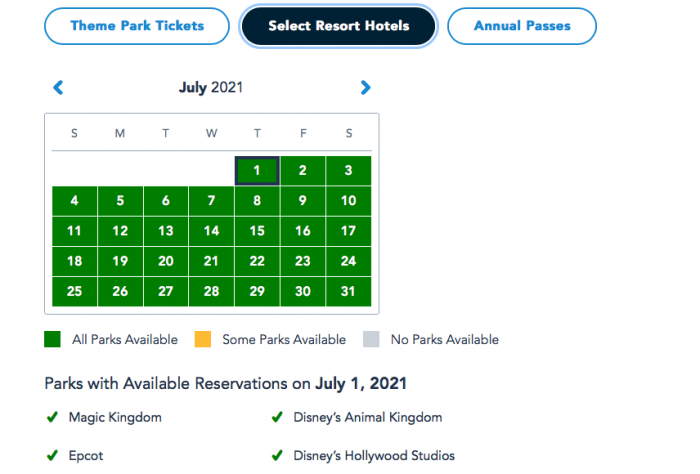Select July 31 in the calendar
Image resolution: width=700 pixels, height=474 pixels.
[x=348, y=291]
